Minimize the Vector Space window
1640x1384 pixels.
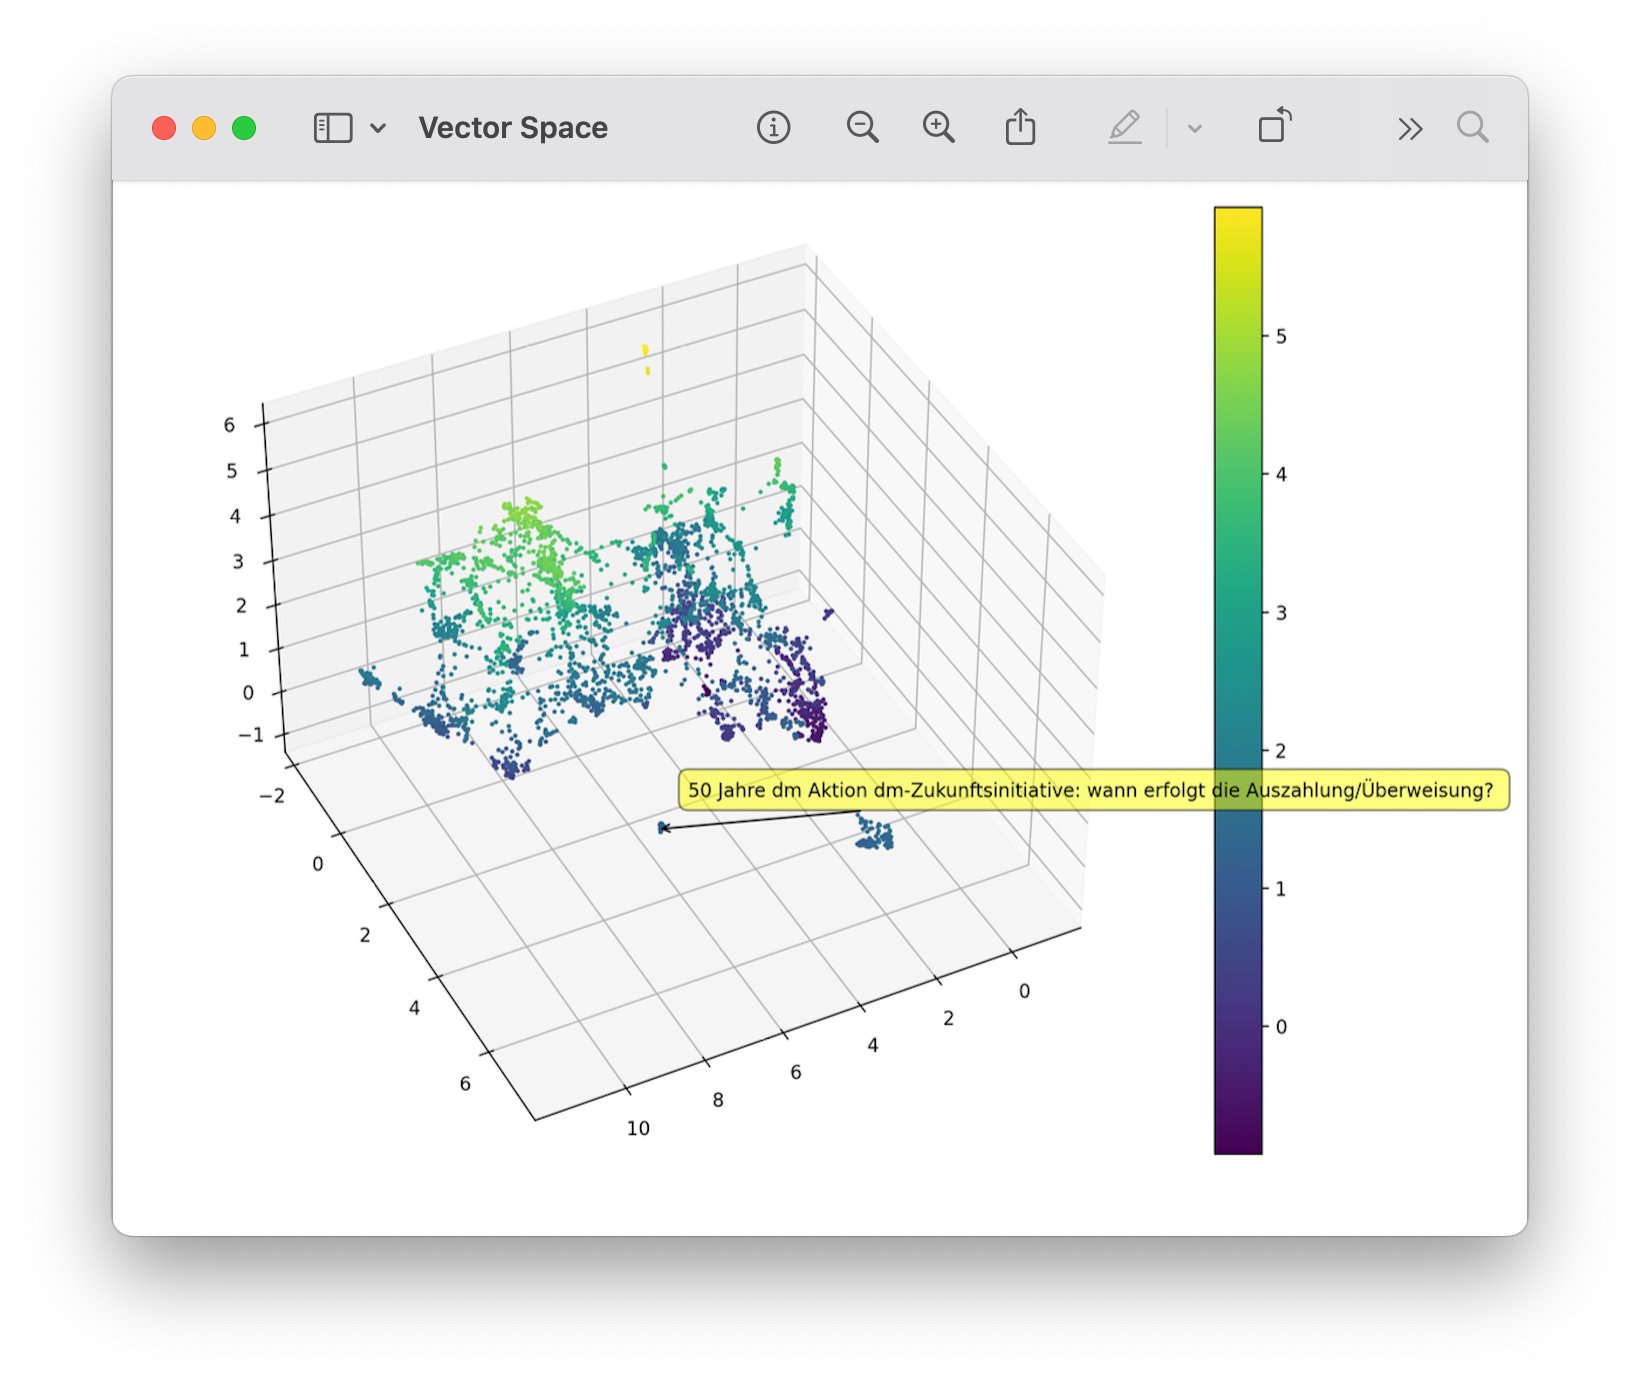tap(204, 128)
